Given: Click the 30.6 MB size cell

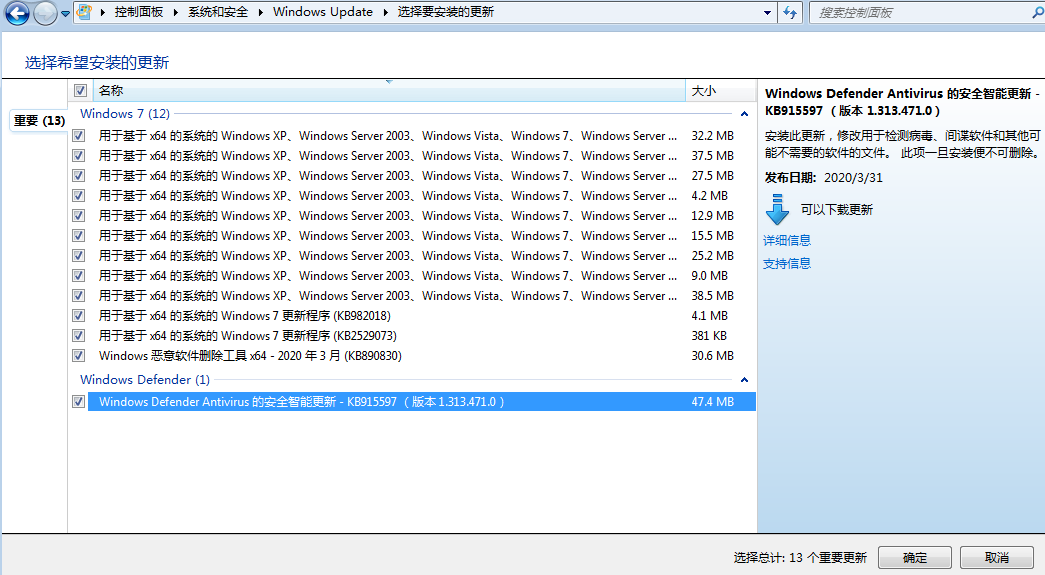Looking at the screenshot, I should 712,356.
